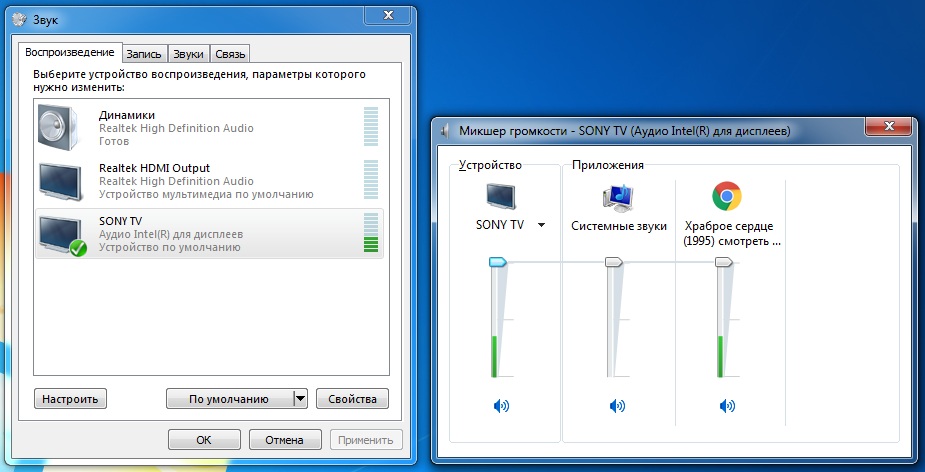This screenshot has height=472, width=925.
Task: Click the Звук window title icon
Action: point(19,19)
